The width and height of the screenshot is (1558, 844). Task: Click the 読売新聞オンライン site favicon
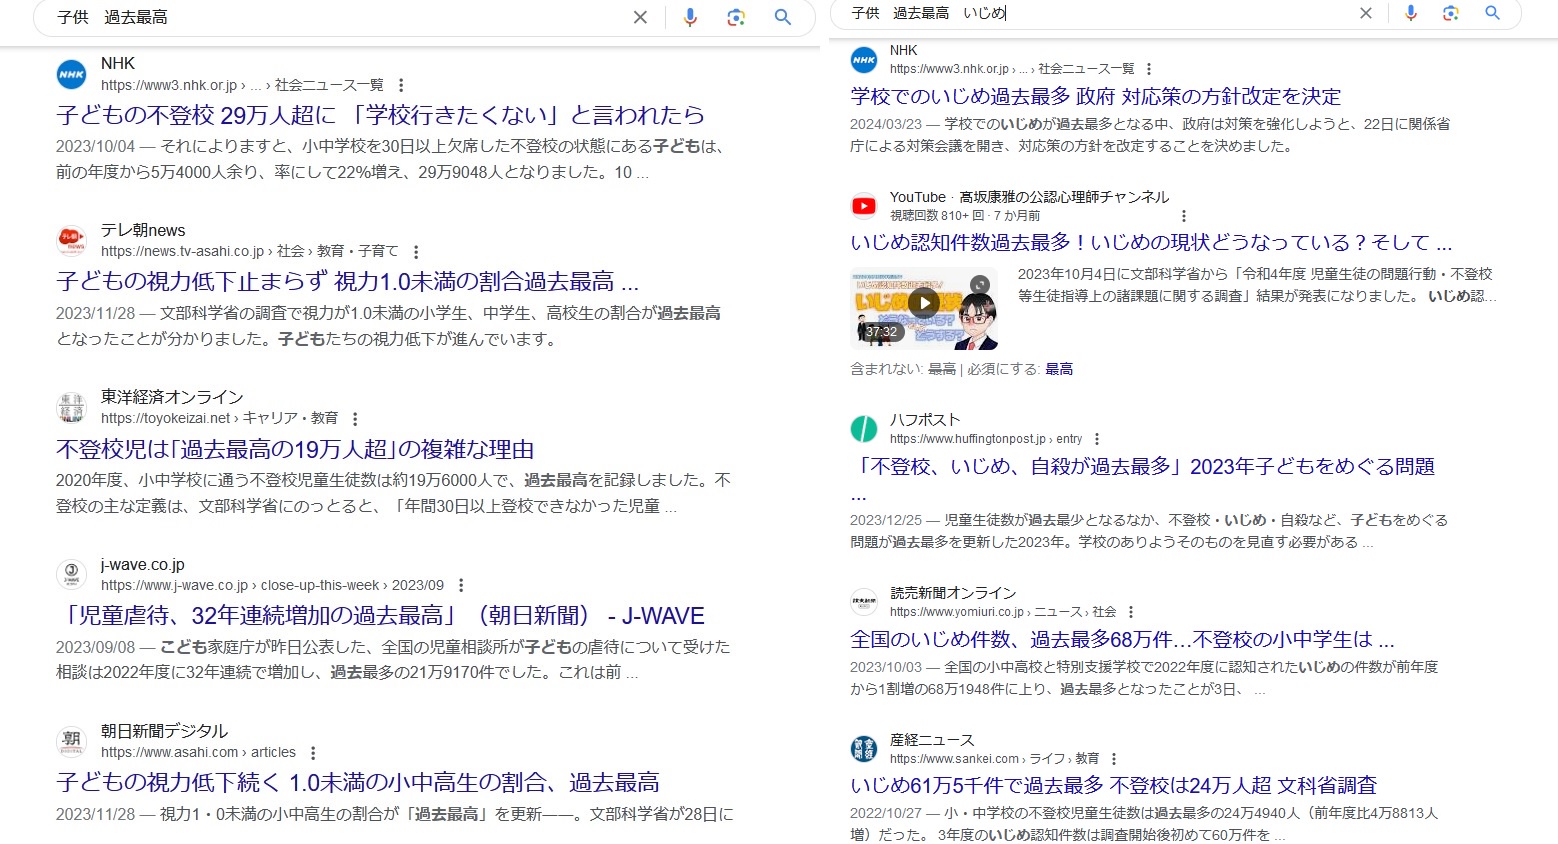pyautogui.click(x=864, y=602)
